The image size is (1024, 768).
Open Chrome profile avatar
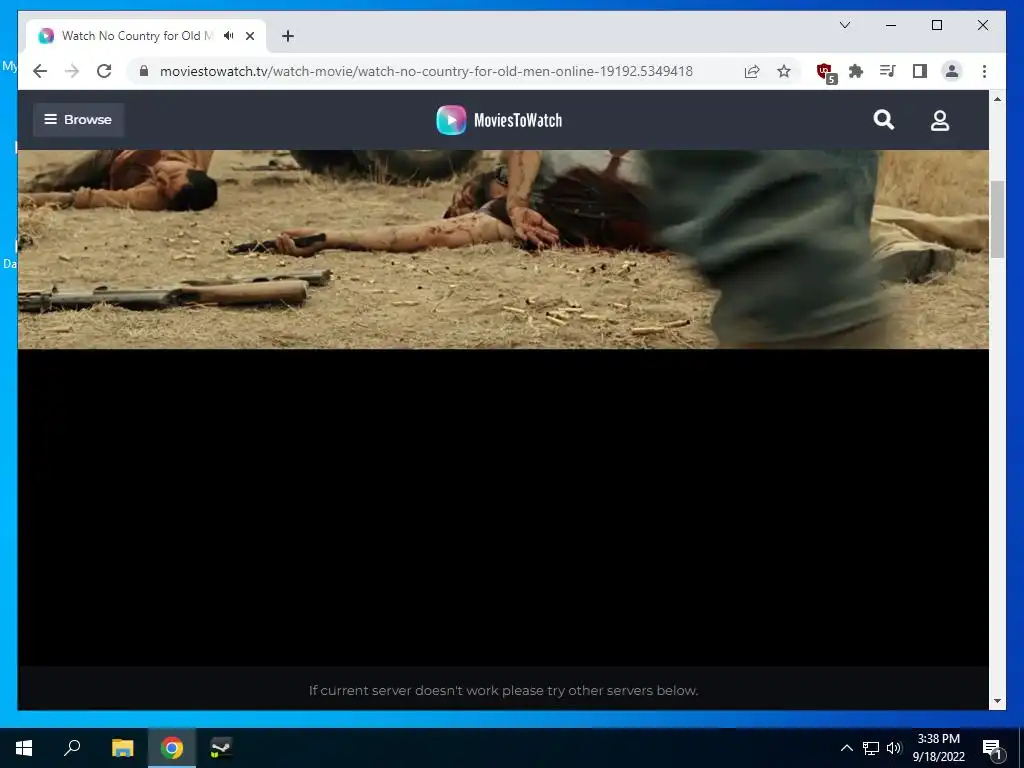[952, 71]
